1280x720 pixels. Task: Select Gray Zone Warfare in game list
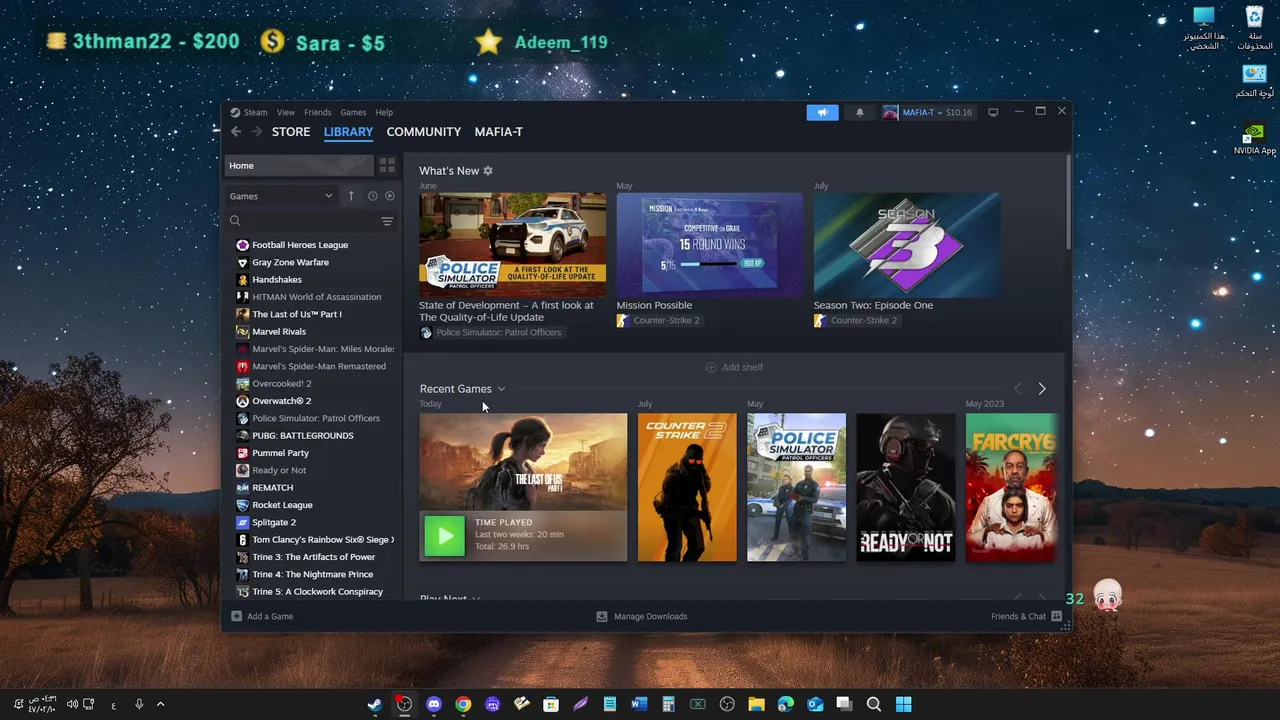coord(290,262)
